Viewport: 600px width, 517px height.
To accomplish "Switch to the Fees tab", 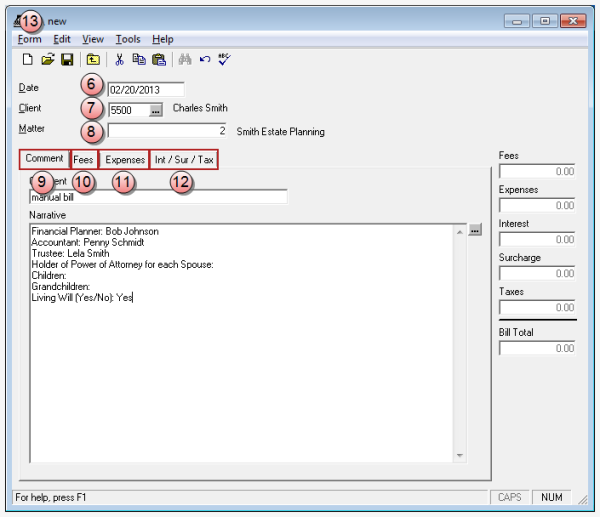I will click(84, 160).
